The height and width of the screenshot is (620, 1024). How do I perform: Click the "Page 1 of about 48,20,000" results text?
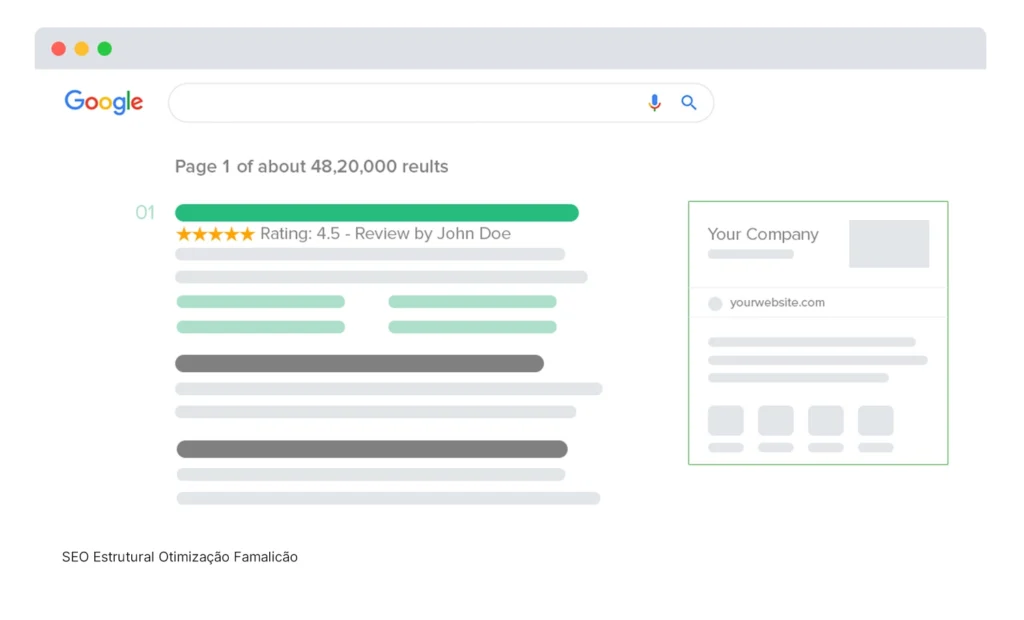point(311,167)
